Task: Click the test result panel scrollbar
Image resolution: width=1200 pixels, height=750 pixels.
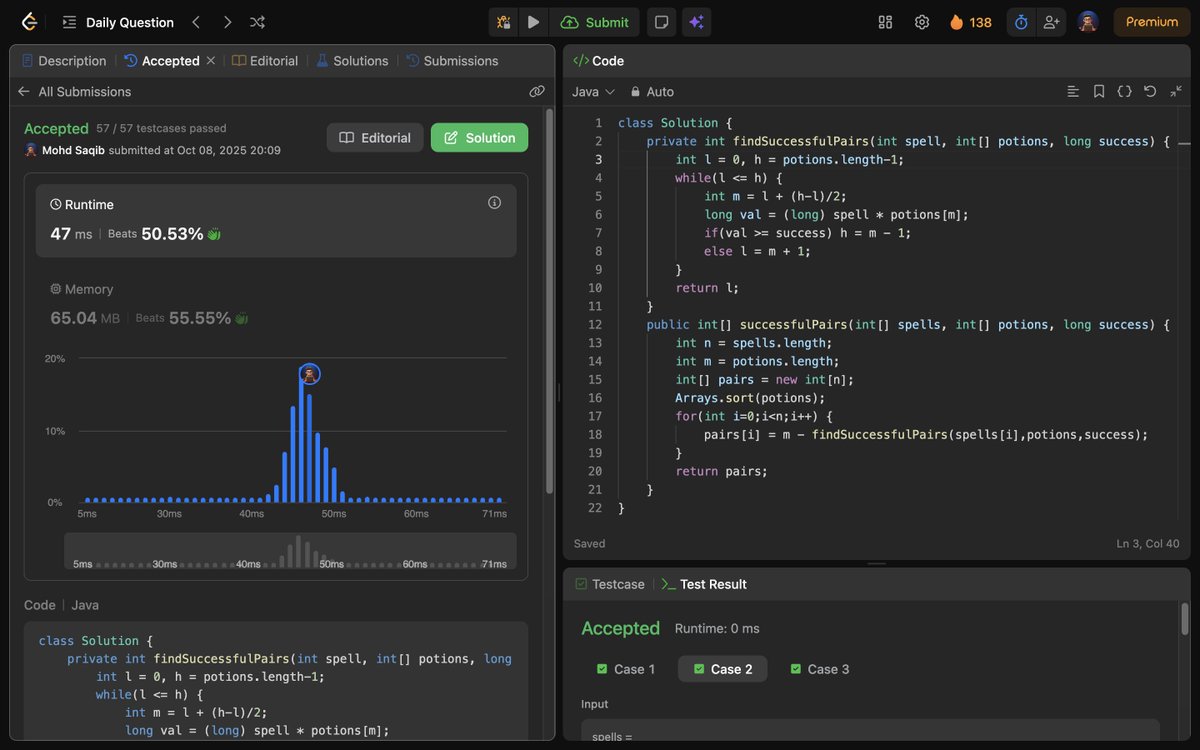Action: click(1185, 620)
